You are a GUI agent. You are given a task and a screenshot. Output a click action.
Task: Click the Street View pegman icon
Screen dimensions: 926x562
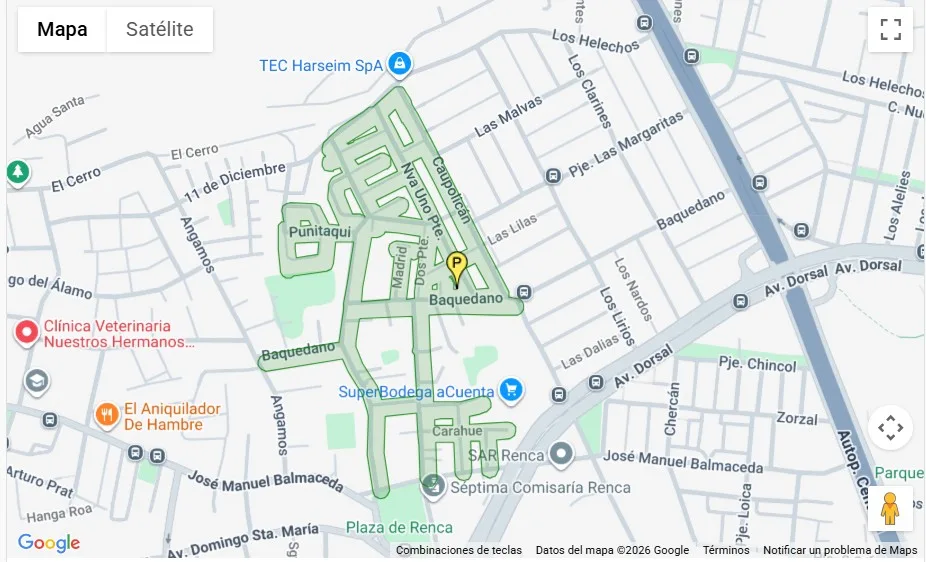[890, 508]
